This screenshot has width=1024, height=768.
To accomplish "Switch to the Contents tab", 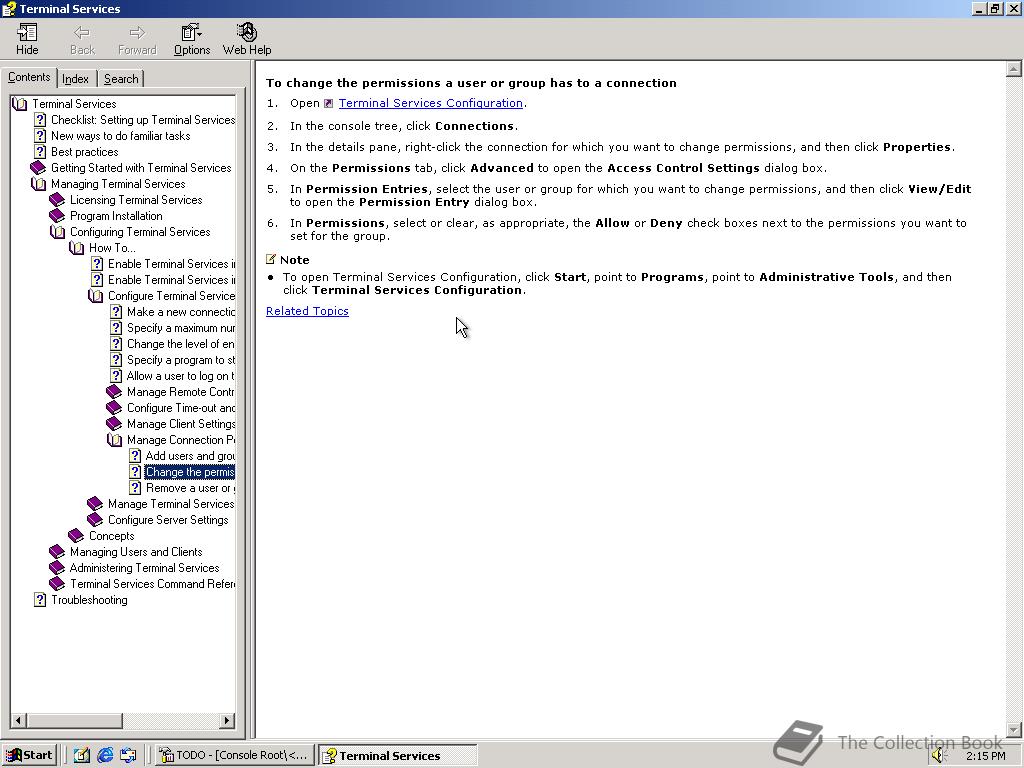I will point(29,77).
